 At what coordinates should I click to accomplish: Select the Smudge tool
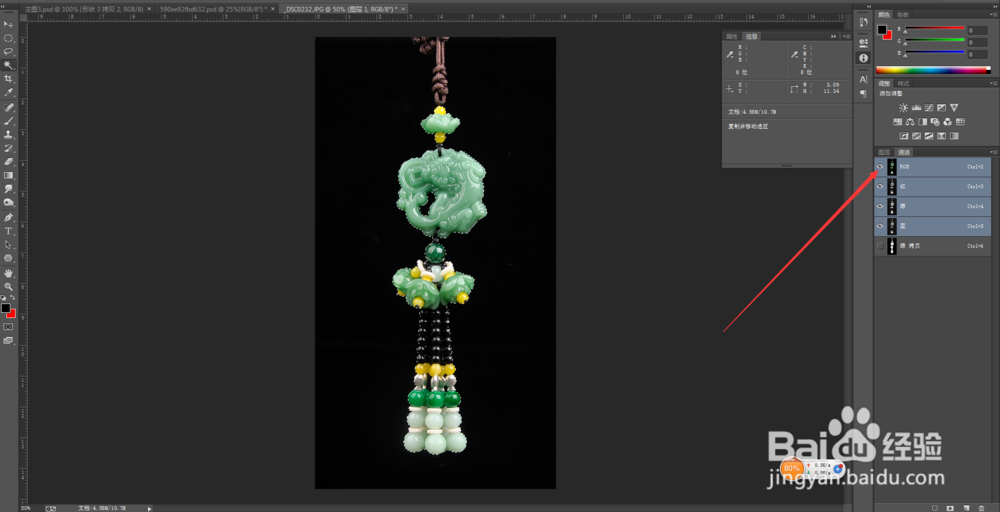(8, 189)
